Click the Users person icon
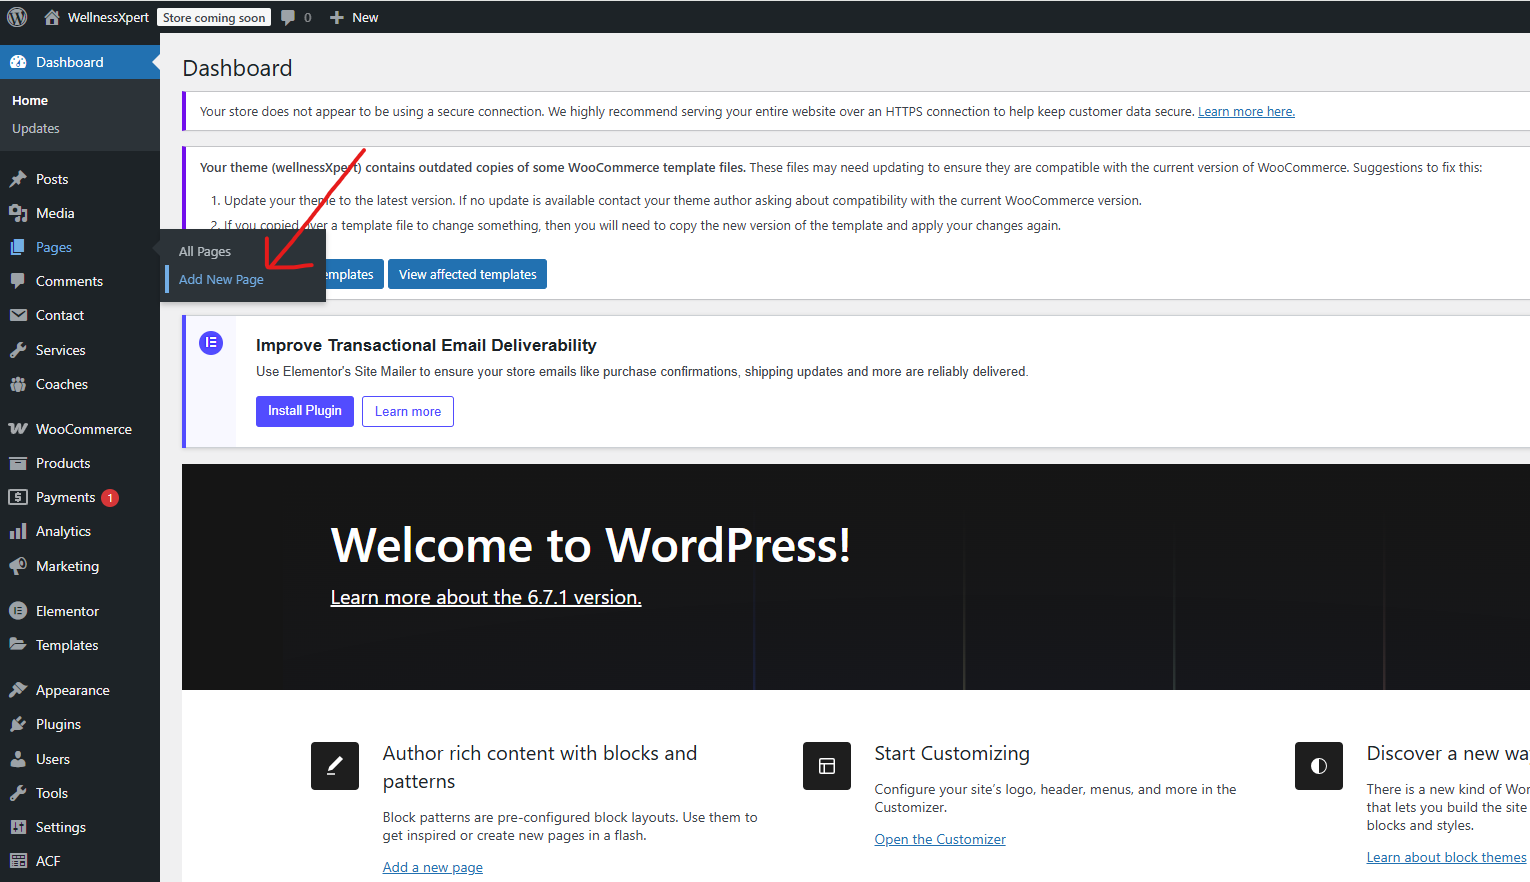Viewport: 1530px width, 882px height. point(18,759)
